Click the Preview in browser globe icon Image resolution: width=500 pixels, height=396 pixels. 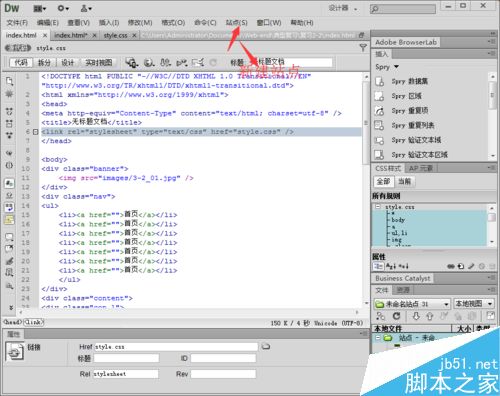(149, 62)
